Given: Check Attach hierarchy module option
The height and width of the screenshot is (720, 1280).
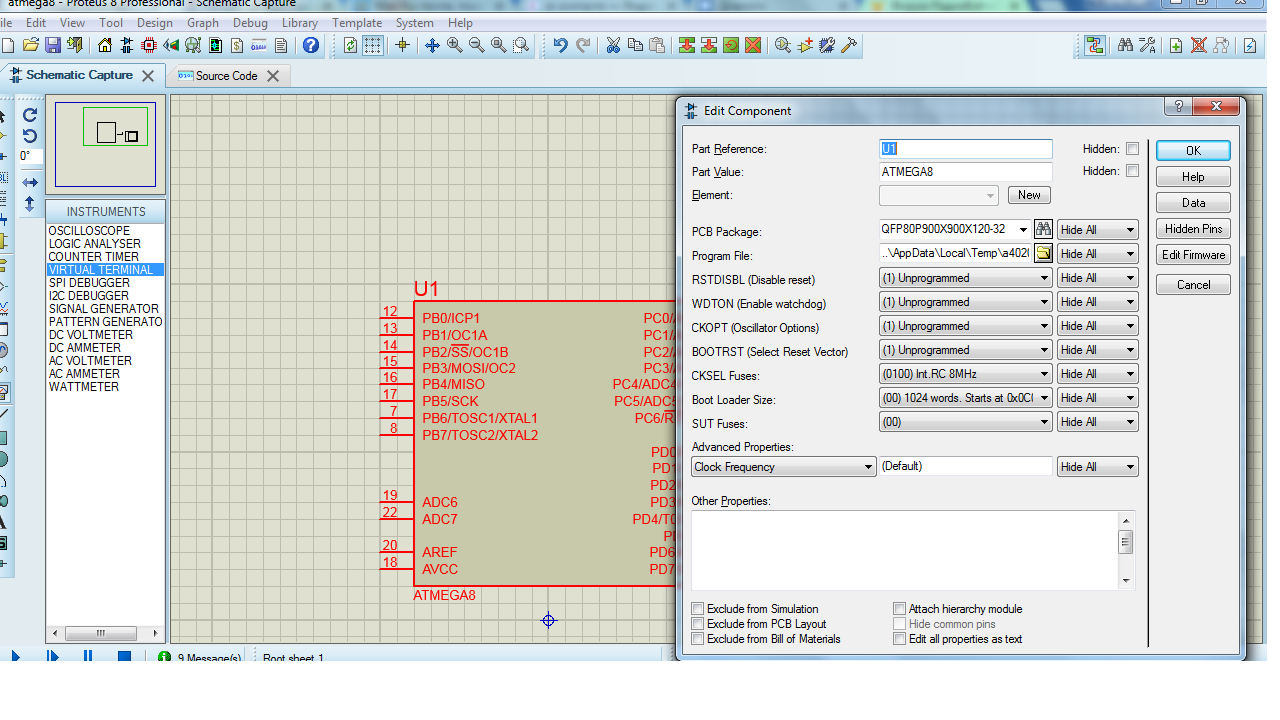Looking at the screenshot, I should point(900,609).
